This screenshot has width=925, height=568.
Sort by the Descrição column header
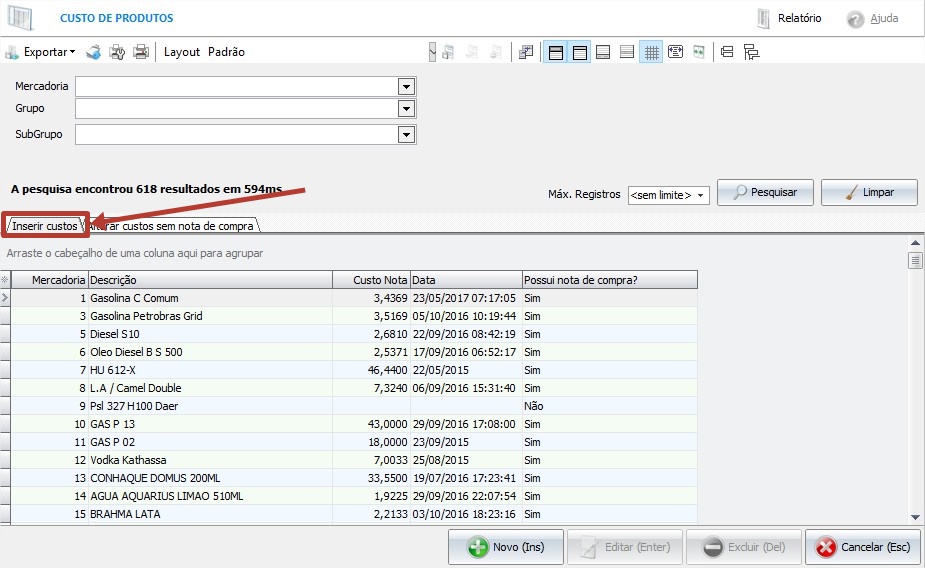tap(210, 280)
